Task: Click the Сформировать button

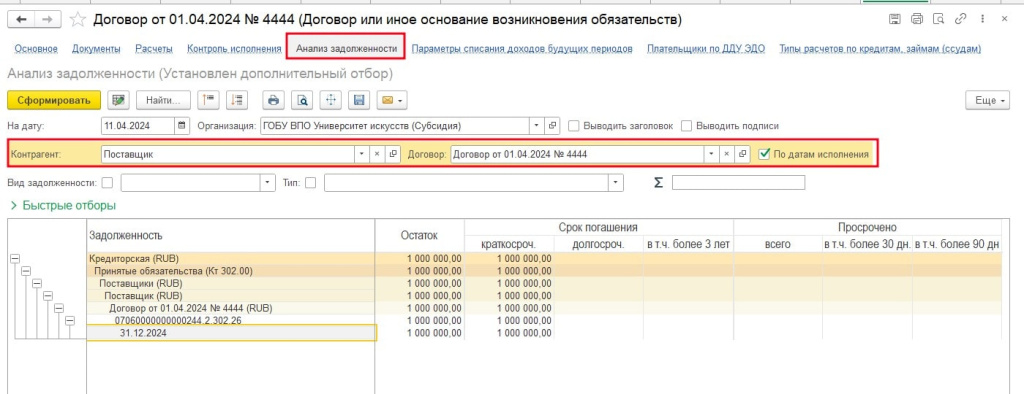Action: coord(54,100)
